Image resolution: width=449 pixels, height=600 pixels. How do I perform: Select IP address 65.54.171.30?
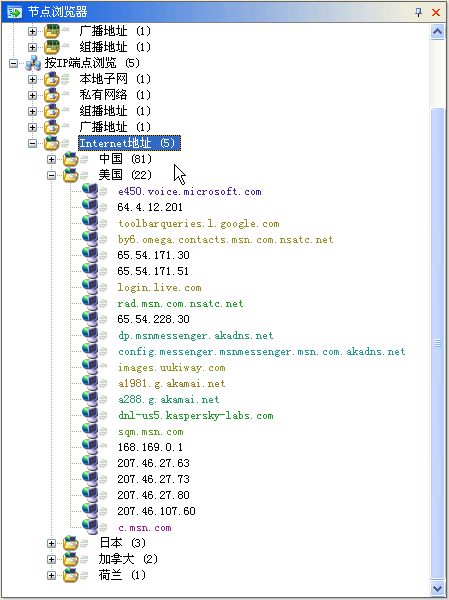pyautogui.click(x=153, y=255)
